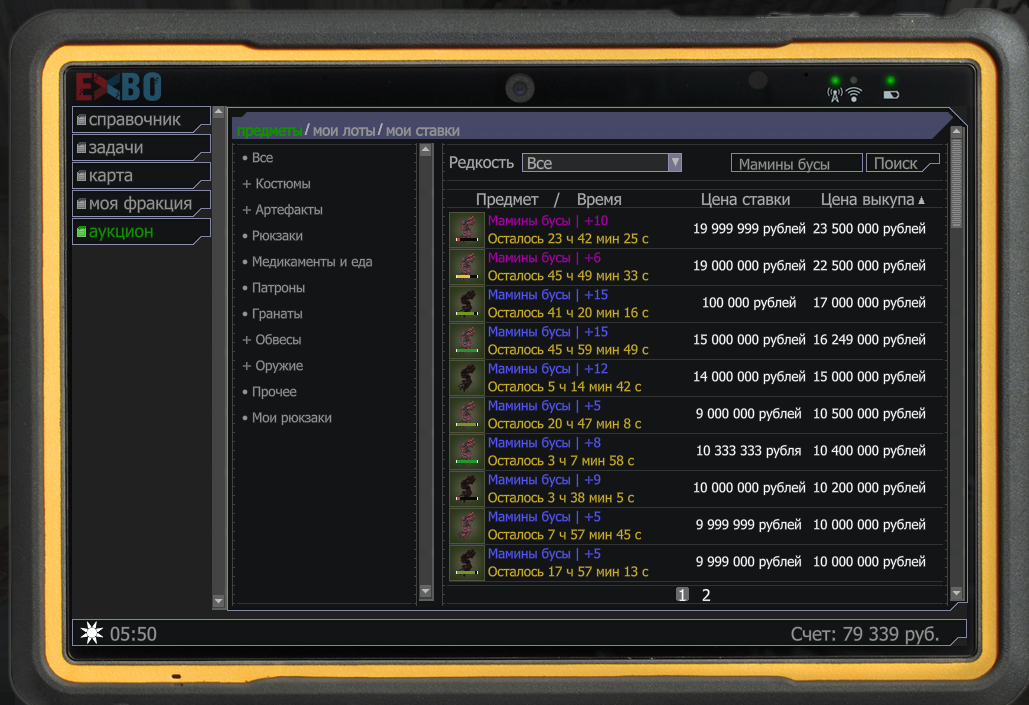The height and width of the screenshot is (705, 1029).
Task: Click the battery status icon
Action: click(891, 95)
